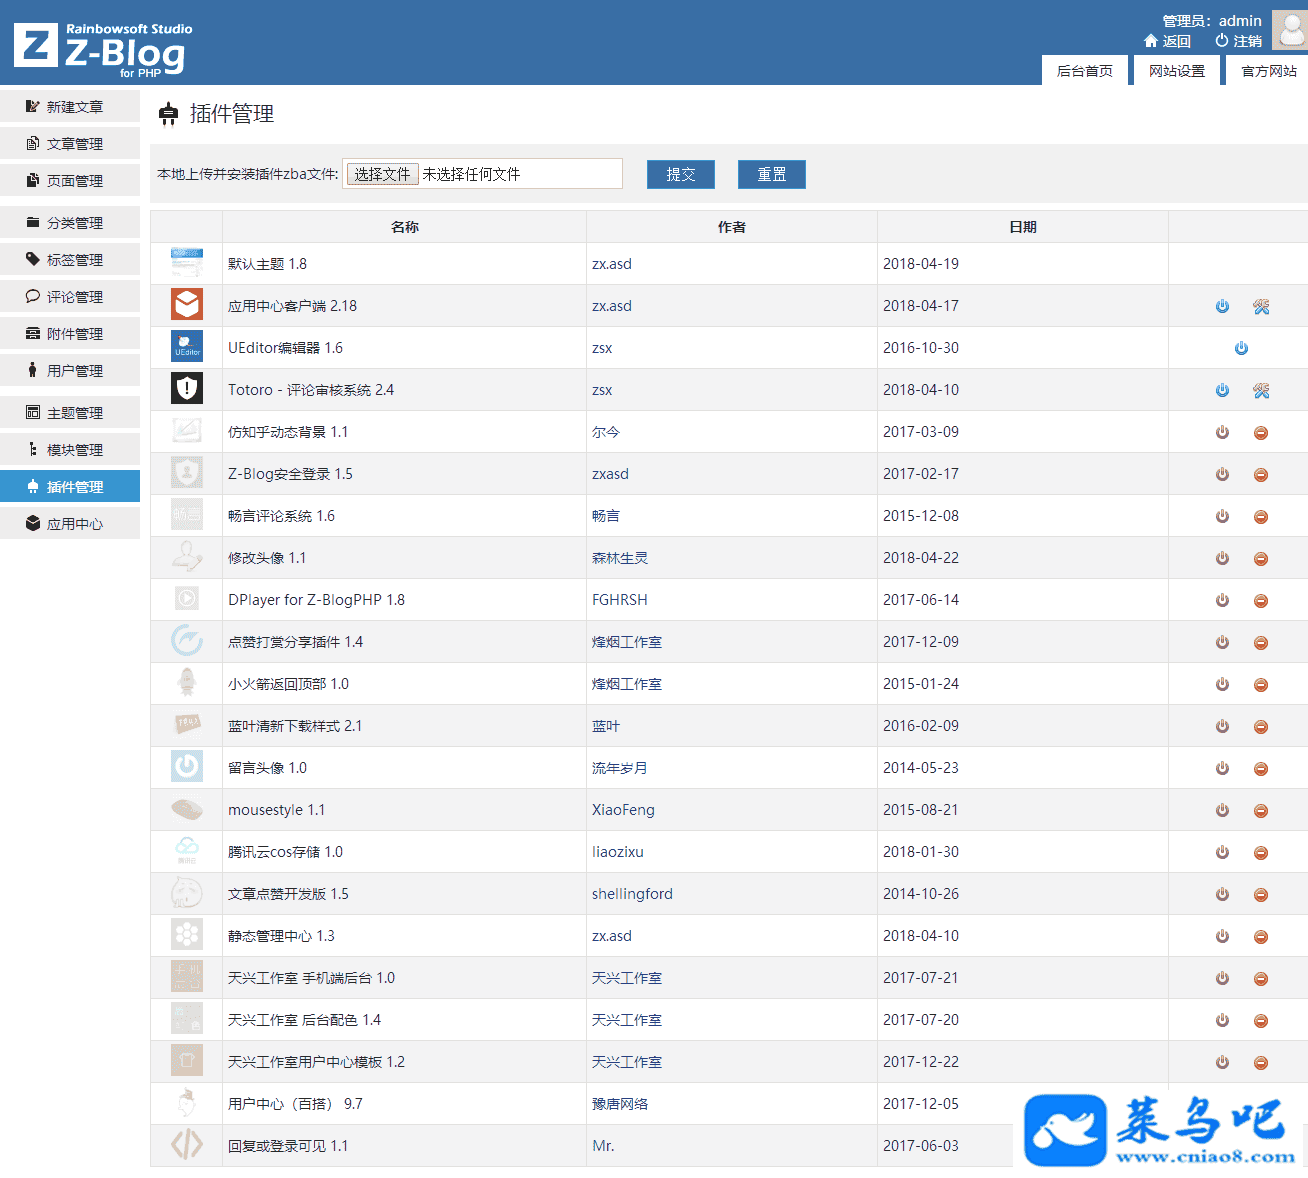This screenshot has height=1178, width=1308.
Task: Switch to the 网站设置 tab
Action: pyautogui.click(x=1176, y=71)
